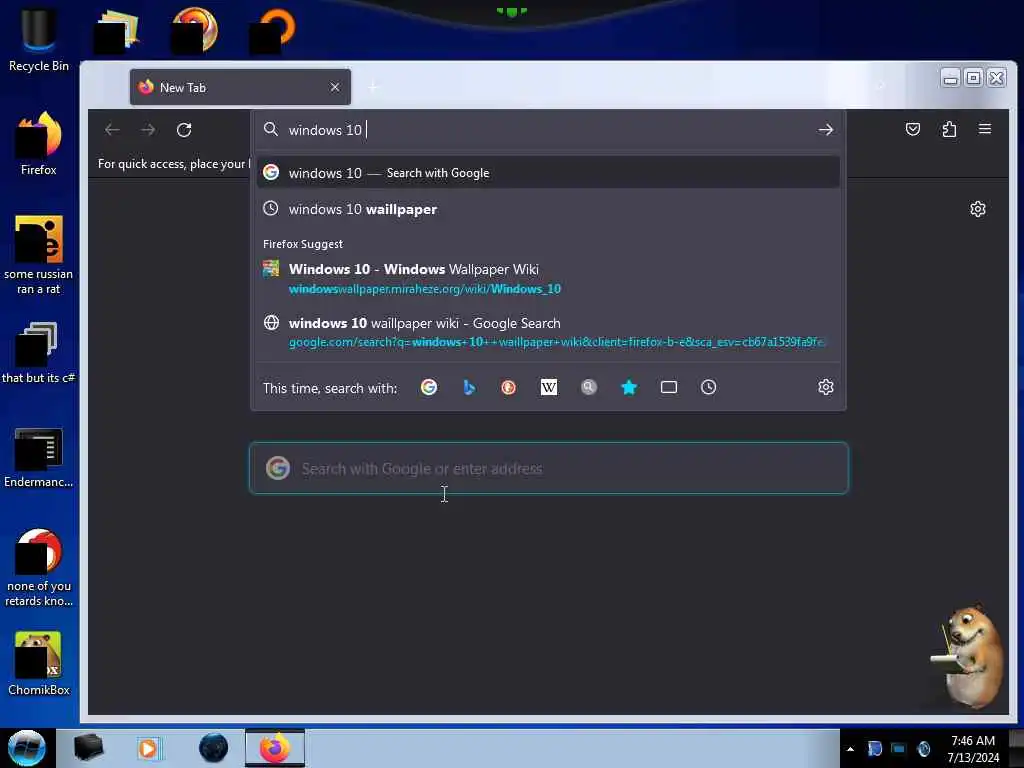Click the address bar text 'windows 10'
1024x768 pixels.
tap(325, 130)
